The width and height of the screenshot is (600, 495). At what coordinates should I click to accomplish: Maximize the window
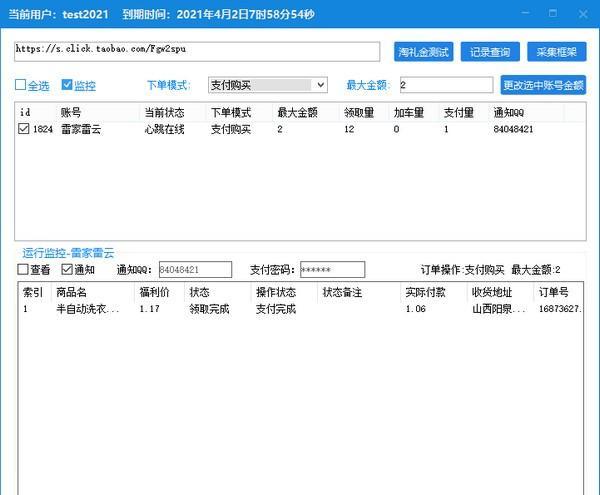[553, 14]
